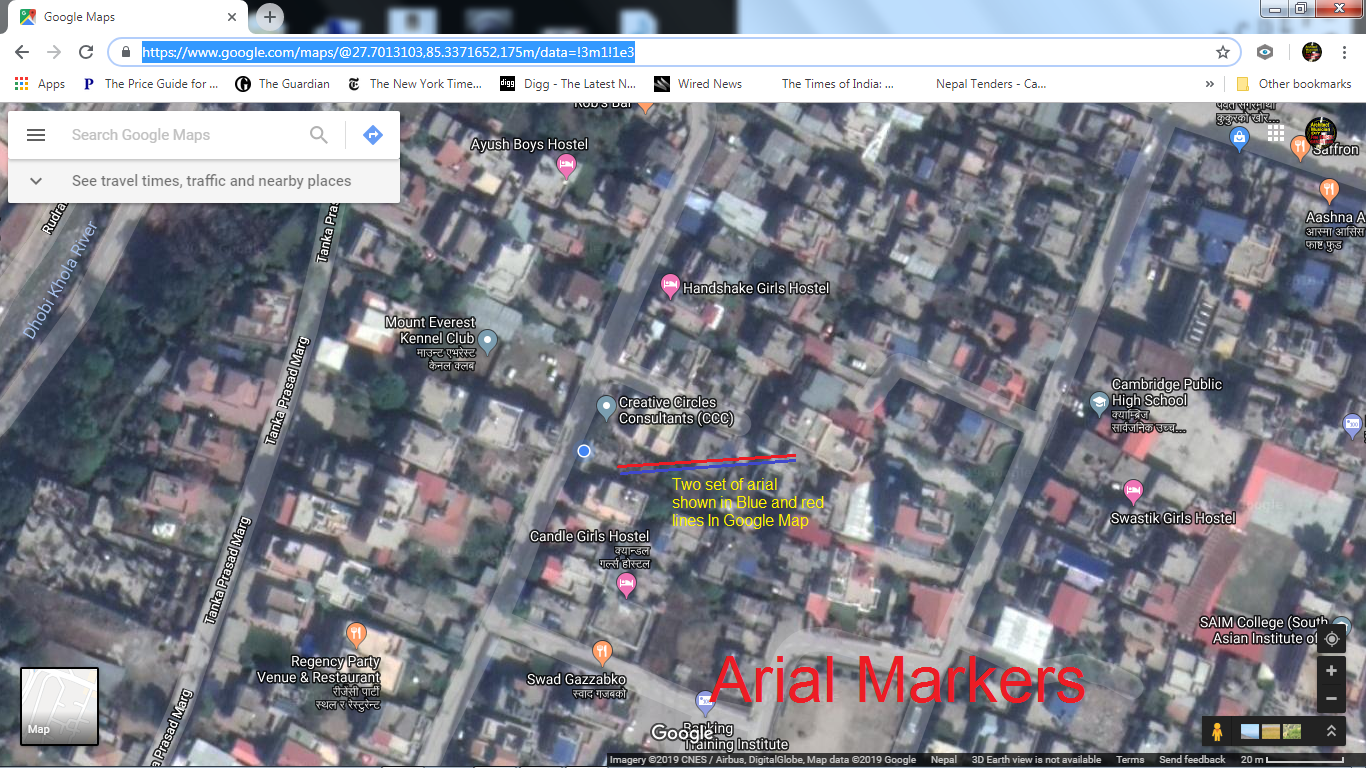Viewport: 1366px width, 768px height.
Task: Click the blue current location dot
Action: click(x=584, y=451)
